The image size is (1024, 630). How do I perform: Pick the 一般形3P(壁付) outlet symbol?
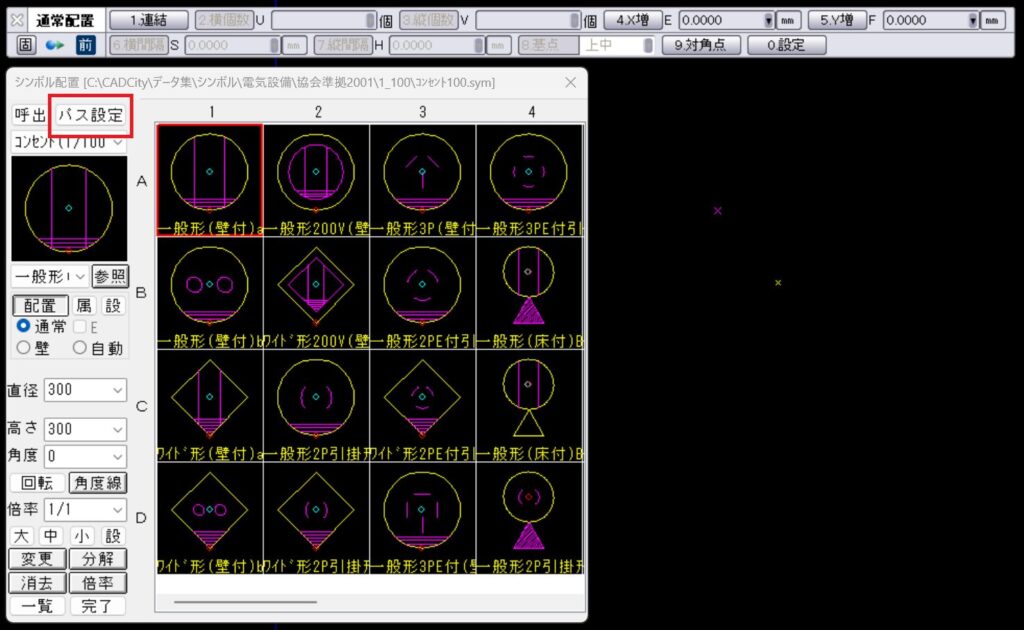pos(423,180)
